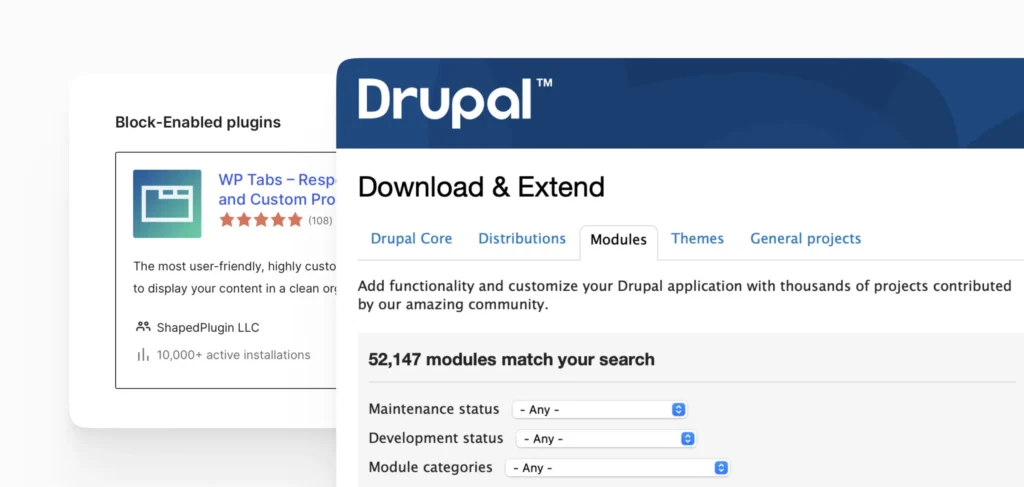Click the Download & Extend heading

tap(481, 187)
